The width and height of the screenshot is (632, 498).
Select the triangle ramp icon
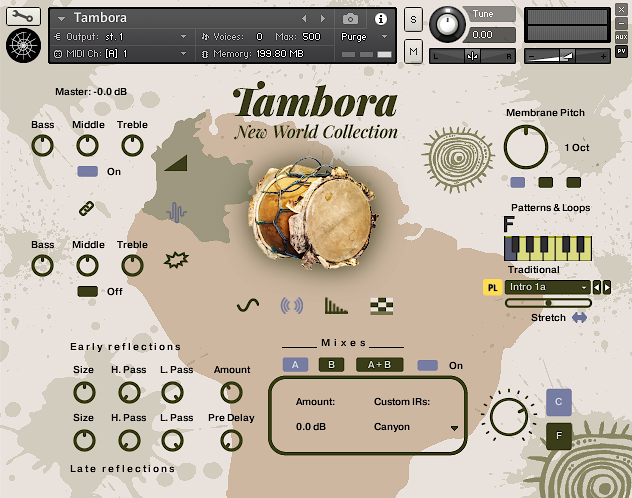point(176,163)
